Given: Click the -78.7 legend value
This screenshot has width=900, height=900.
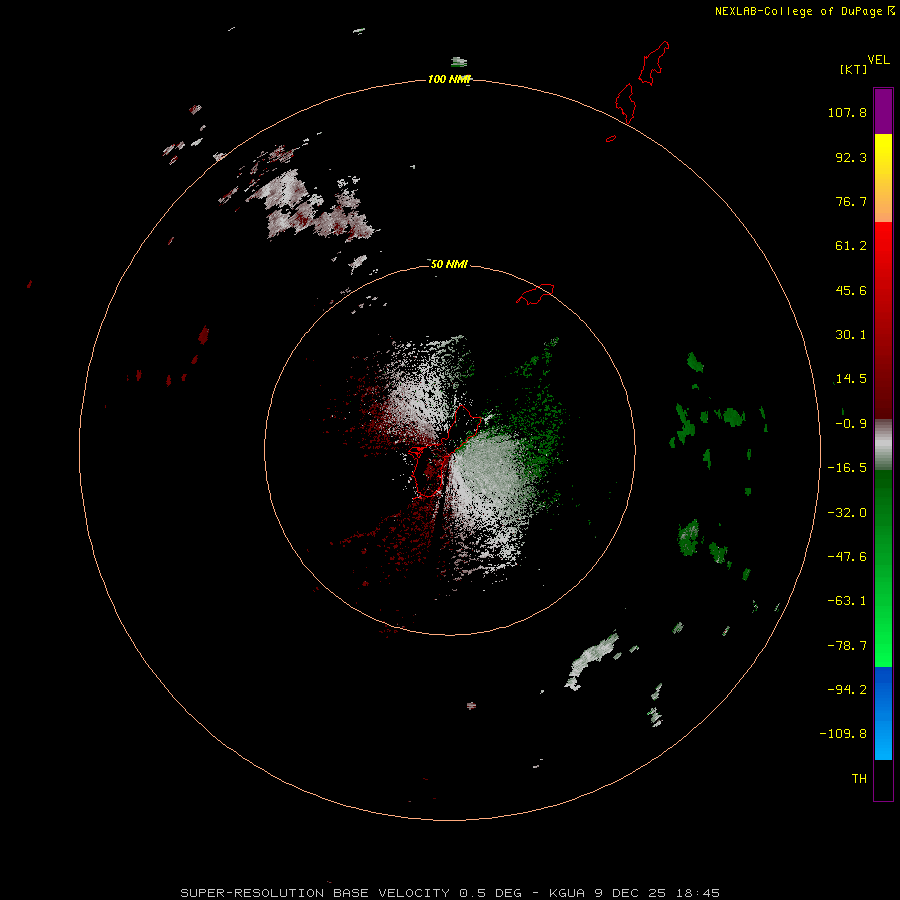Looking at the screenshot, I should pyautogui.click(x=847, y=646).
